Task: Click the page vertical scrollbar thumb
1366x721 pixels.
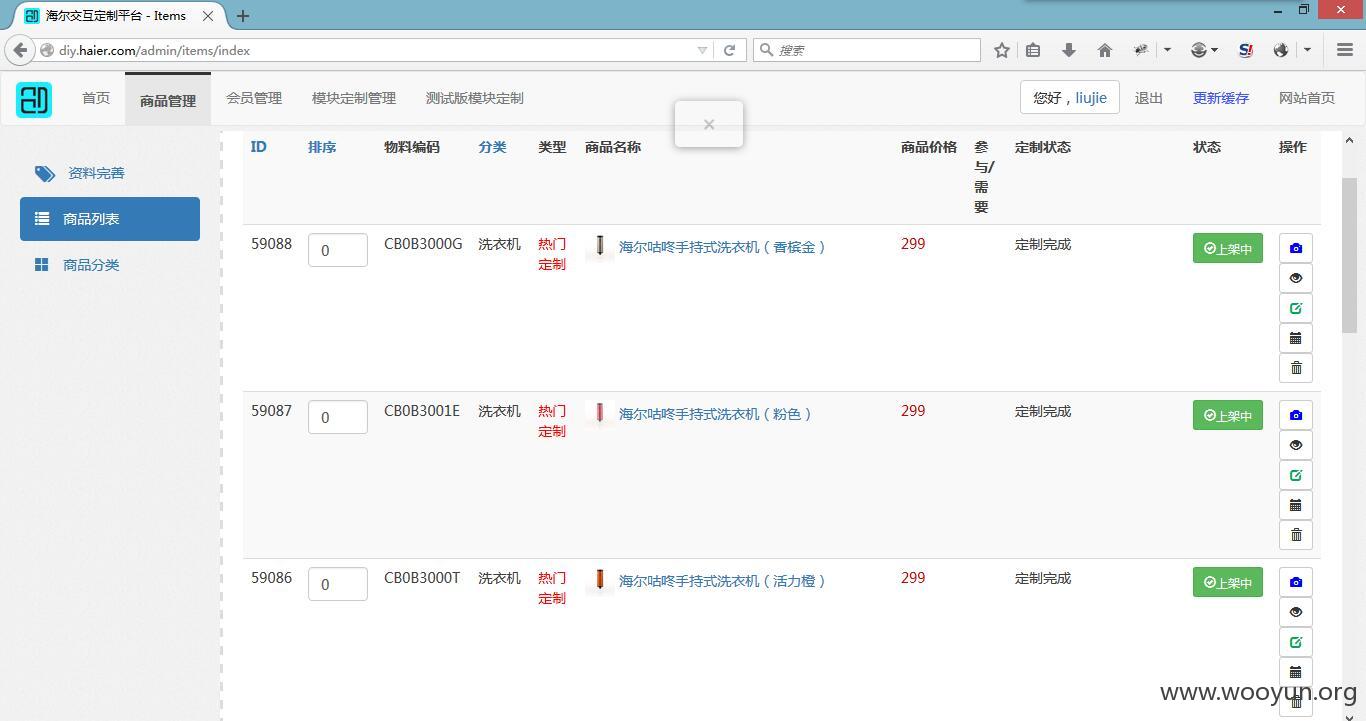Action: 1349,255
